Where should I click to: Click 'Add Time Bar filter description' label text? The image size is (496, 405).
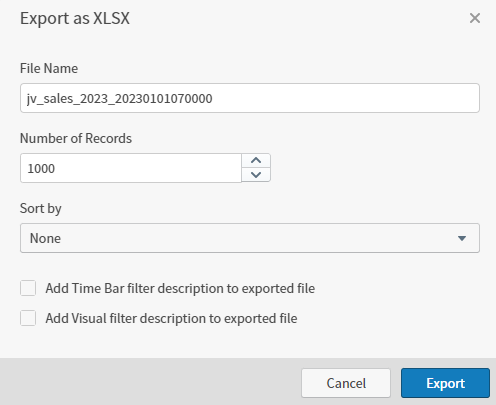[x=180, y=288]
